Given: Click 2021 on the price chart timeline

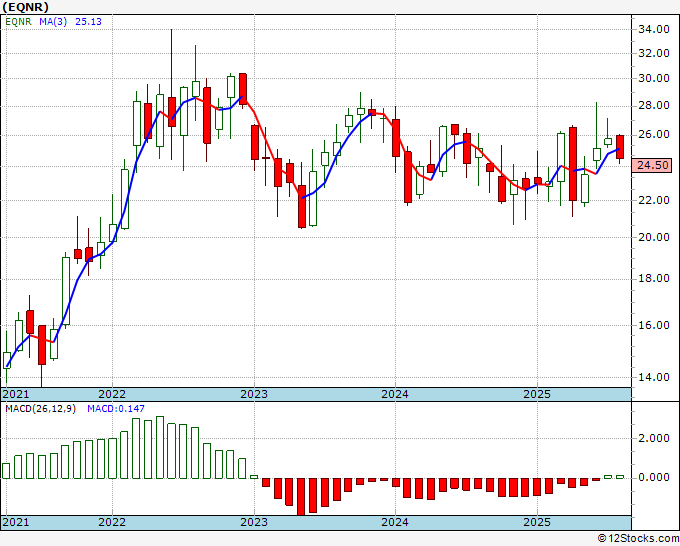Looking at the screenshot, I should click(x=16, y=394).
